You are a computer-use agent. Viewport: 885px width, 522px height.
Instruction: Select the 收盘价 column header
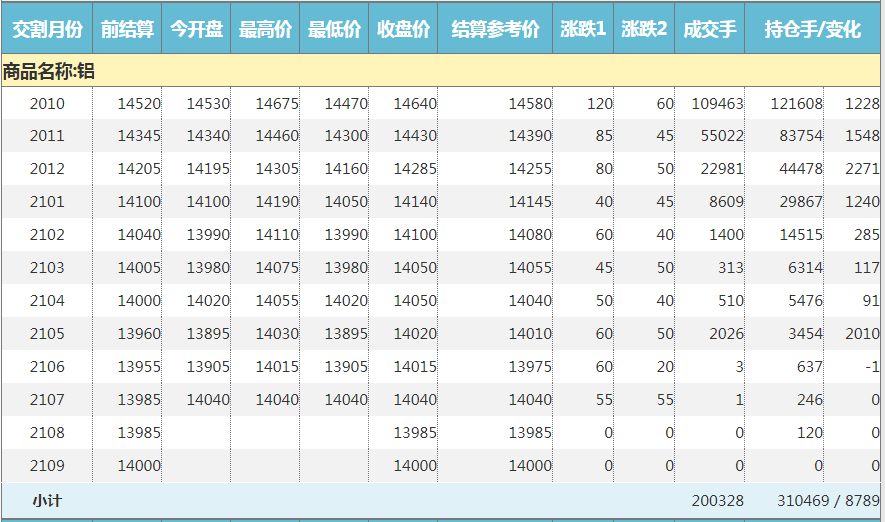click(403, 30)
